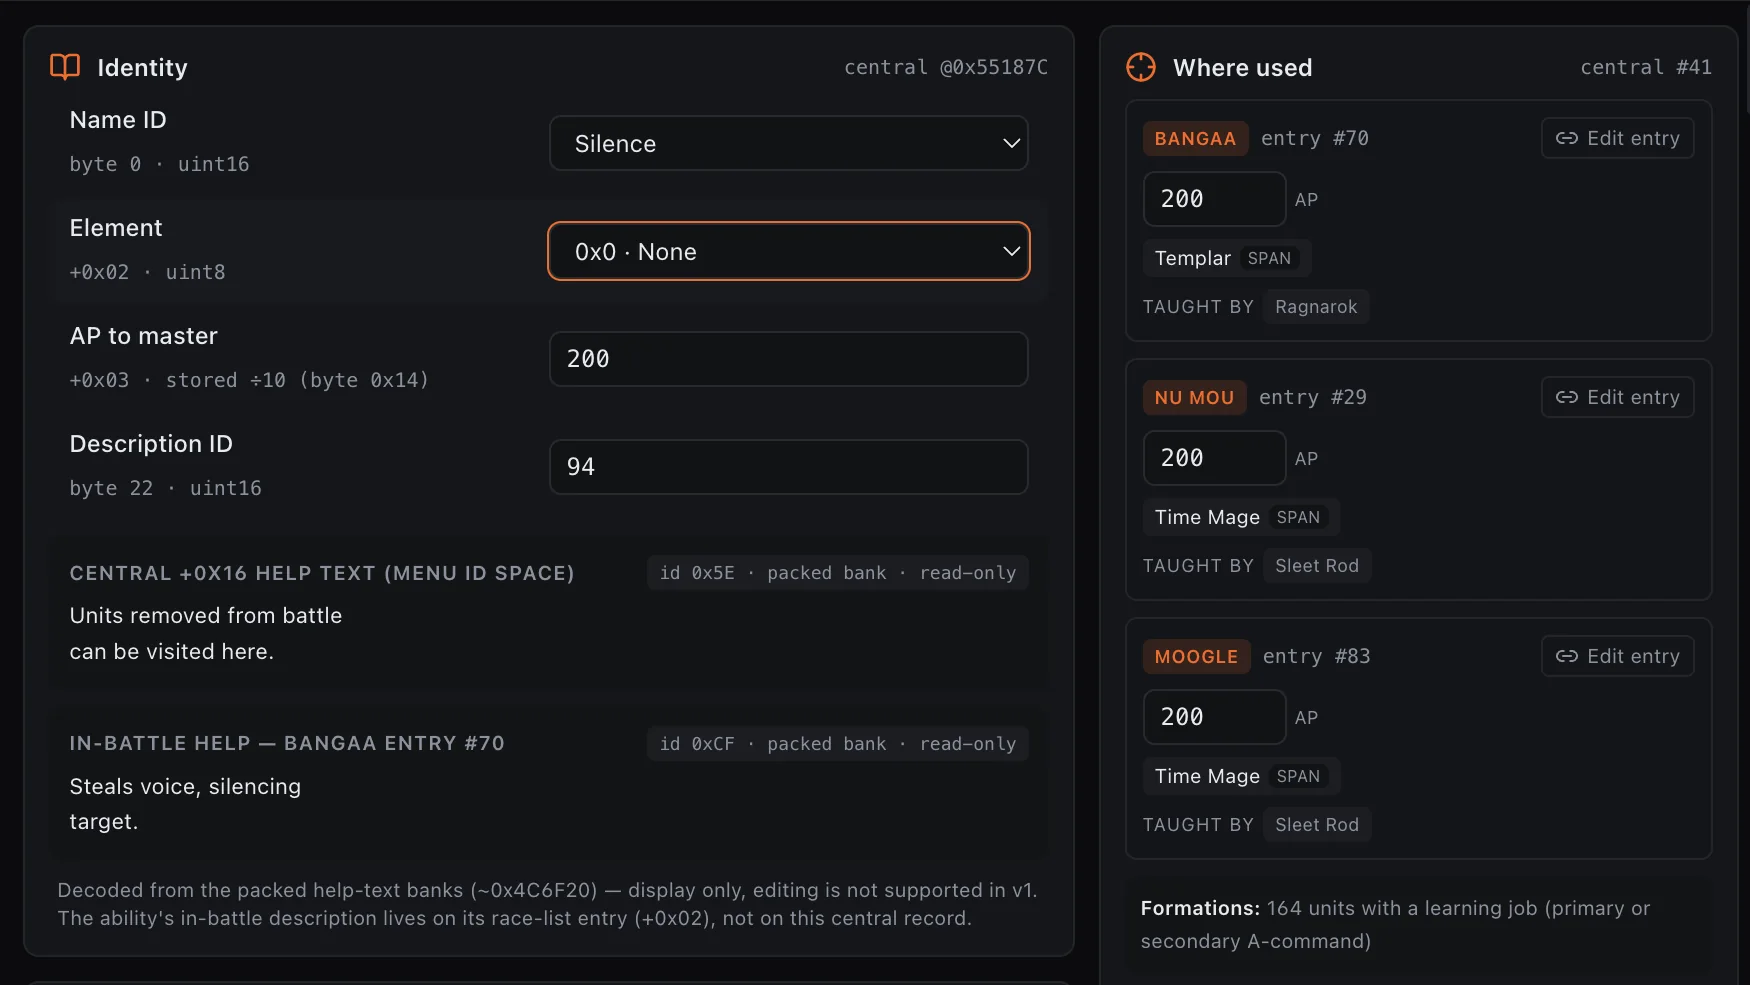Click the central #41 label
The height and width of the screenshot is (985, 1750).
(1645, 67)
